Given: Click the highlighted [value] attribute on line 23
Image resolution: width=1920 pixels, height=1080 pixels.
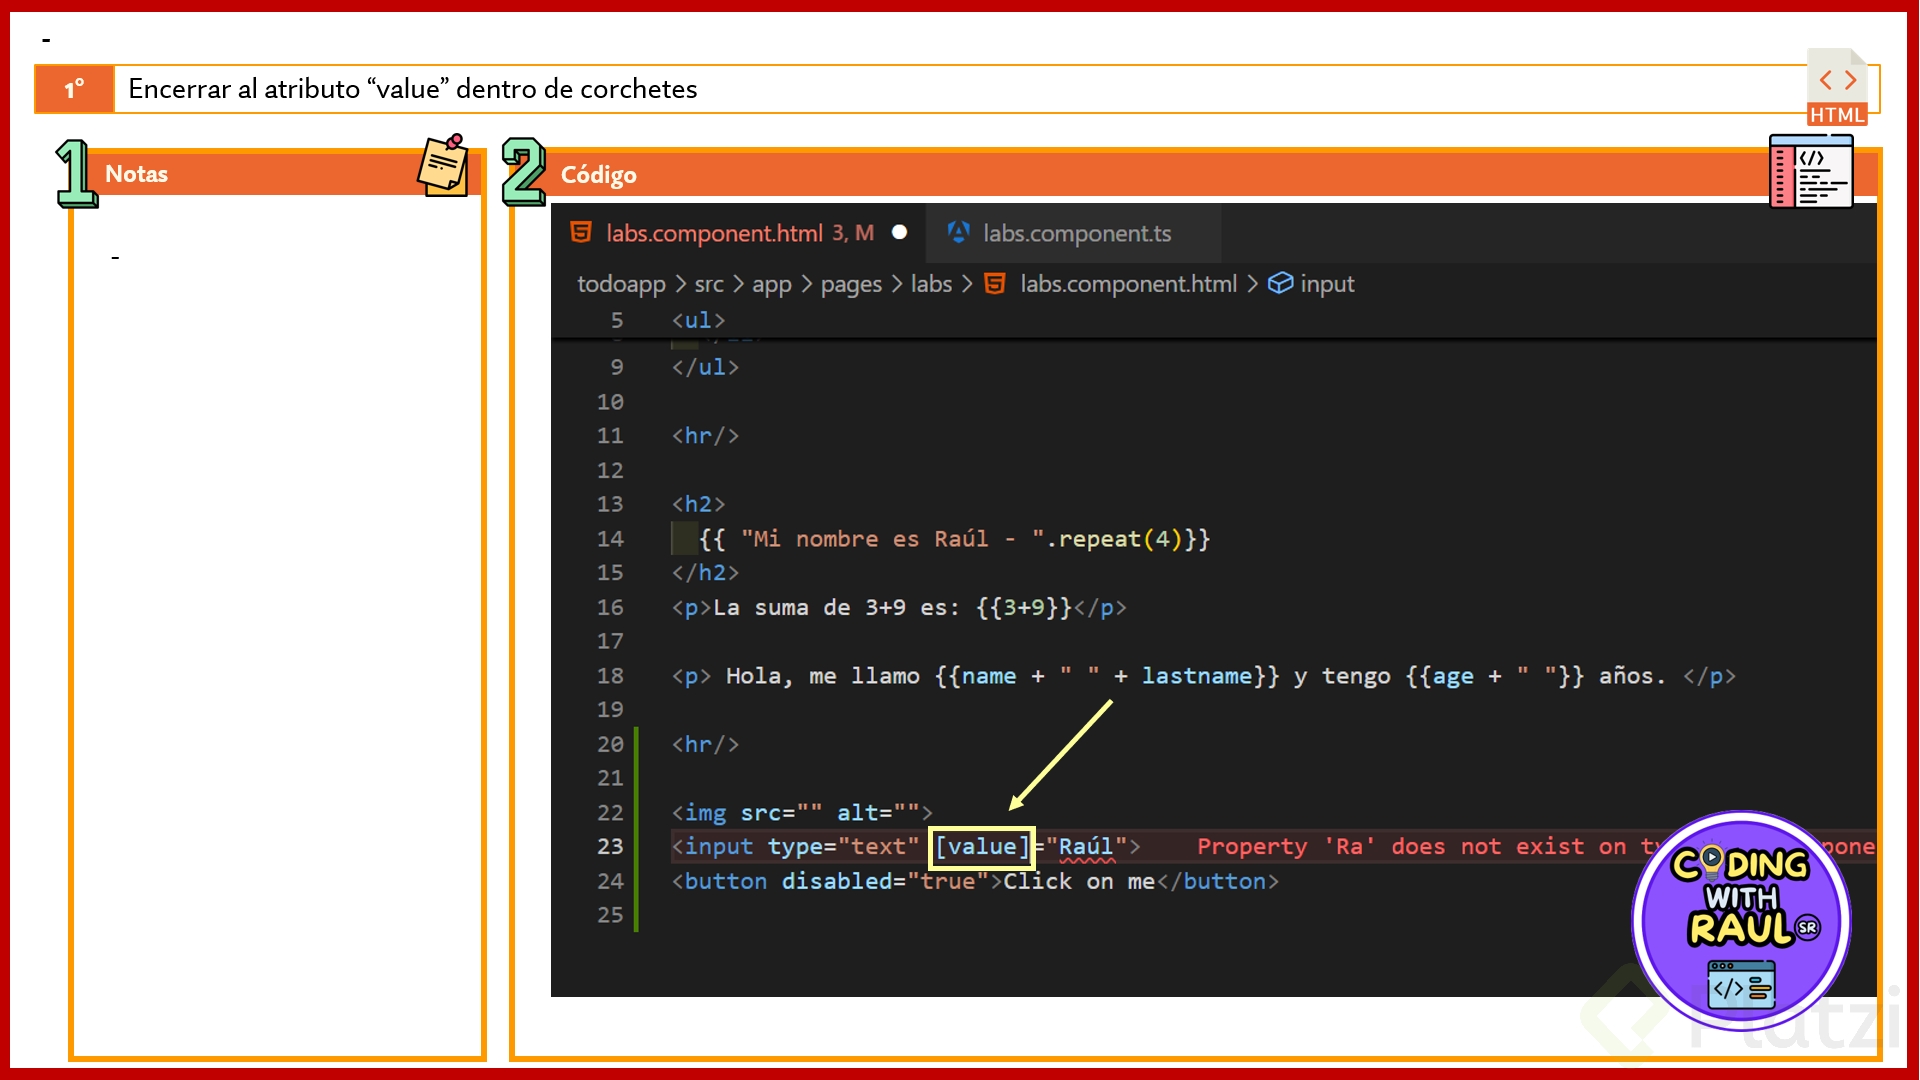Looking at the screenshot, I should (981, 847).
